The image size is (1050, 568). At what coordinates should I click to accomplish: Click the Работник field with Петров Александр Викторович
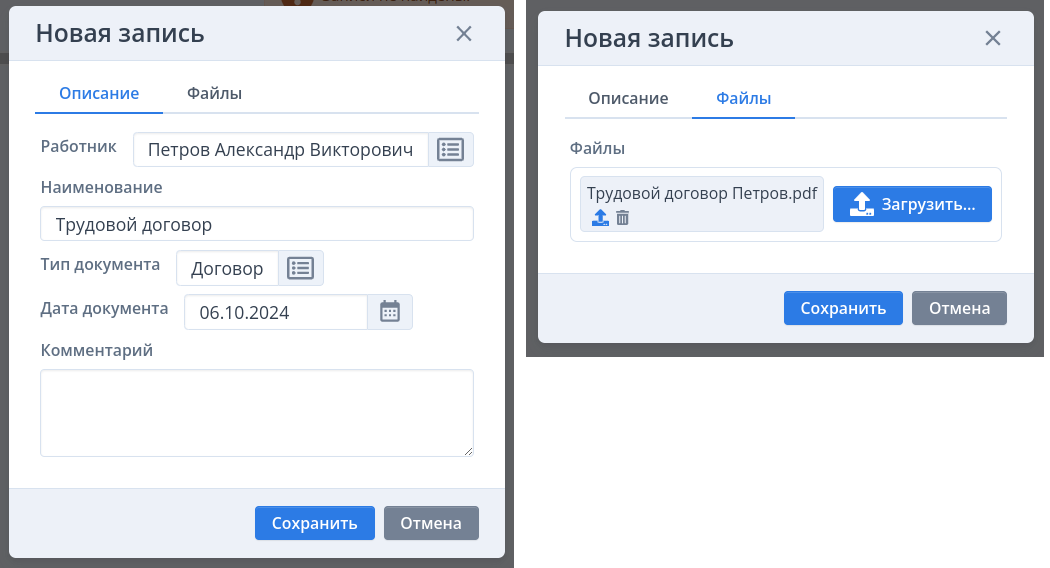coord(280,150)
